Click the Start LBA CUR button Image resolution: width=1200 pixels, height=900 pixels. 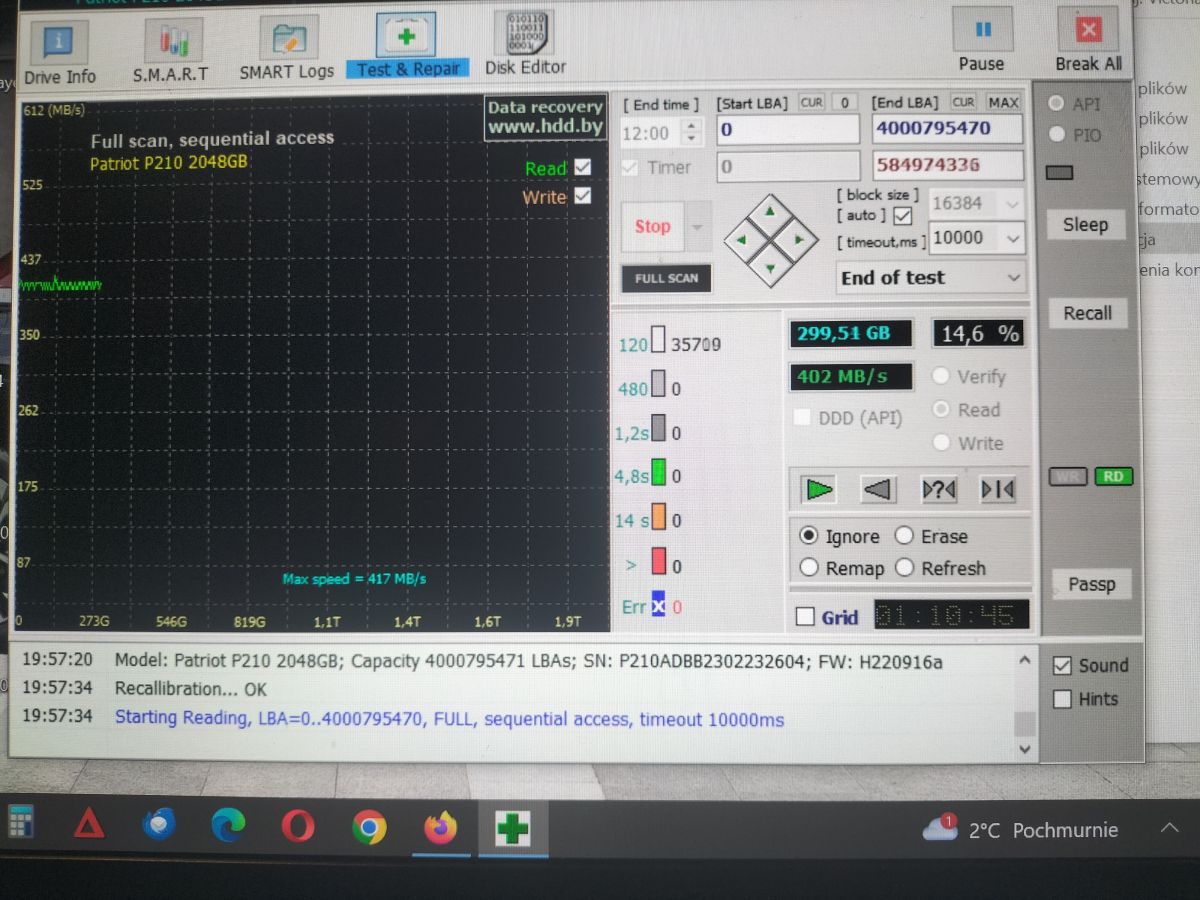pos(812,102)
